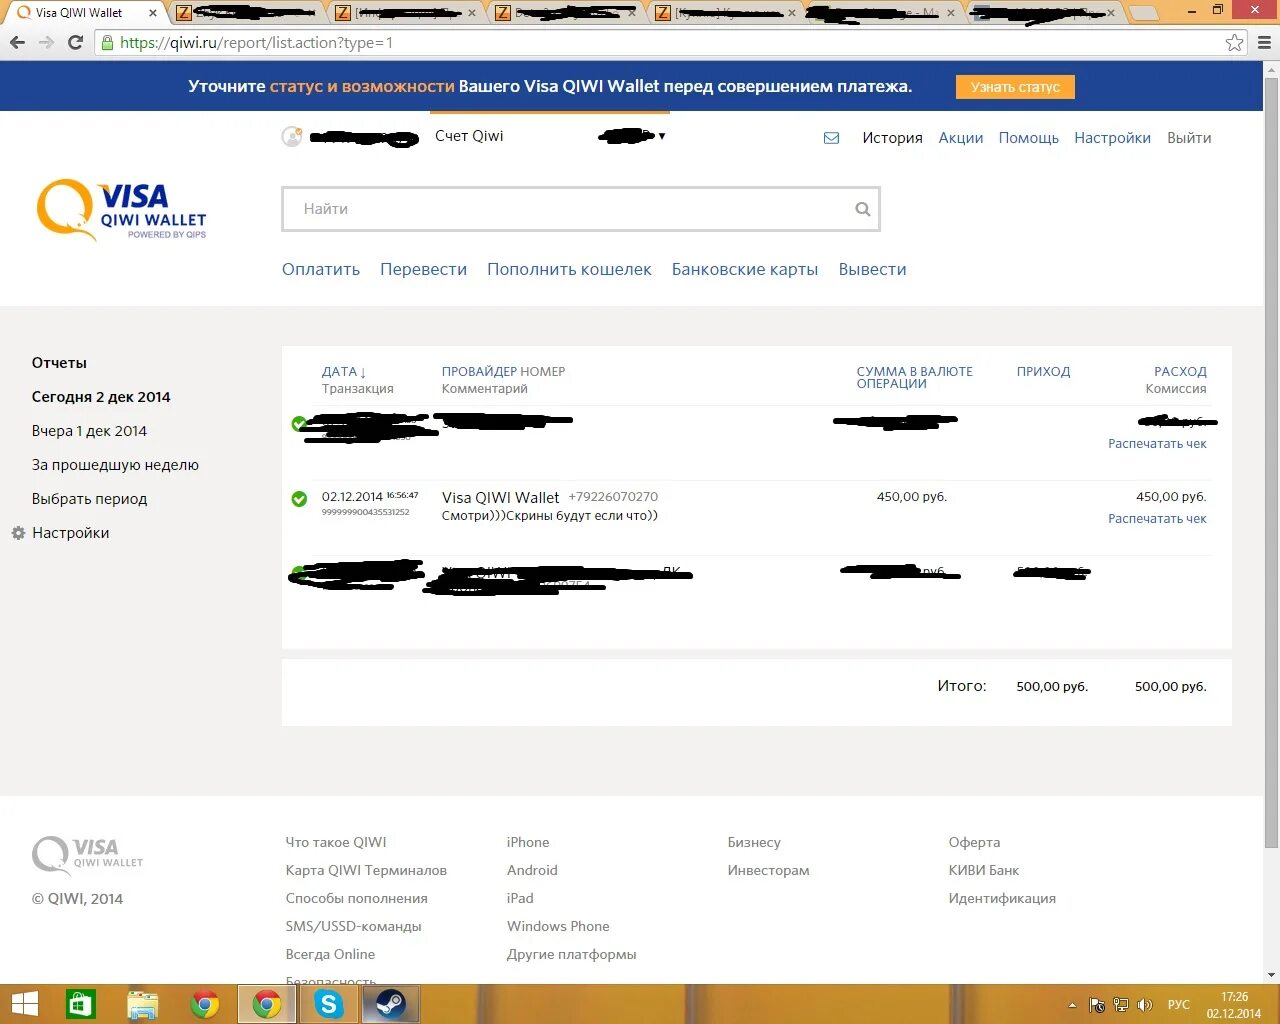Reload the page with refresh icon

(x=75, y=43)
